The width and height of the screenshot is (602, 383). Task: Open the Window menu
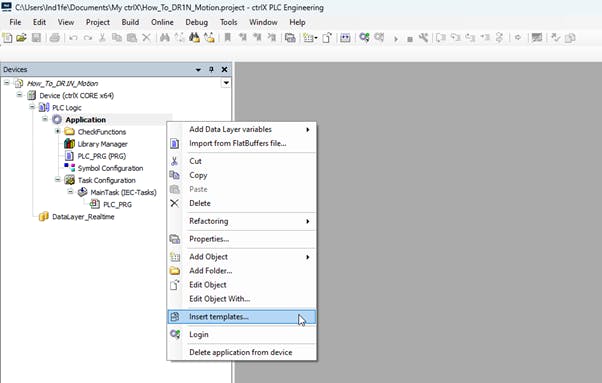(263, 22)
